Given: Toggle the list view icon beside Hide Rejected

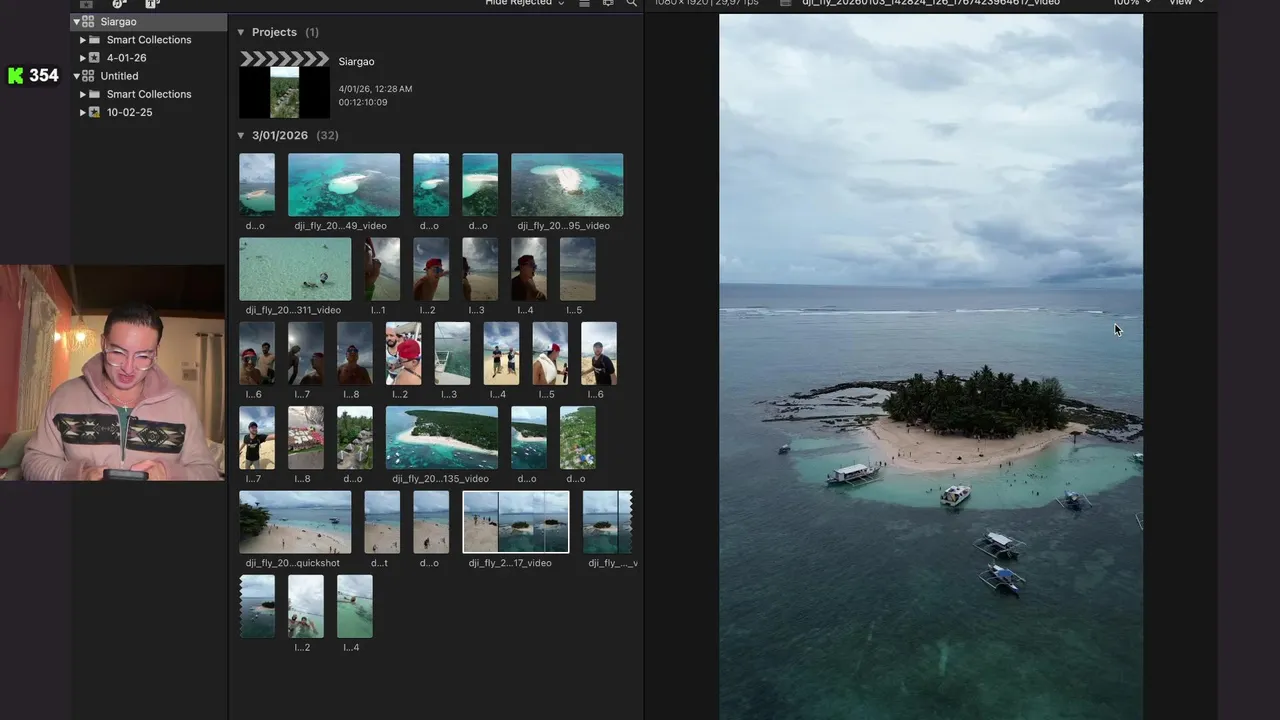Looking at the screenshot, I should [x=585, y=3].
